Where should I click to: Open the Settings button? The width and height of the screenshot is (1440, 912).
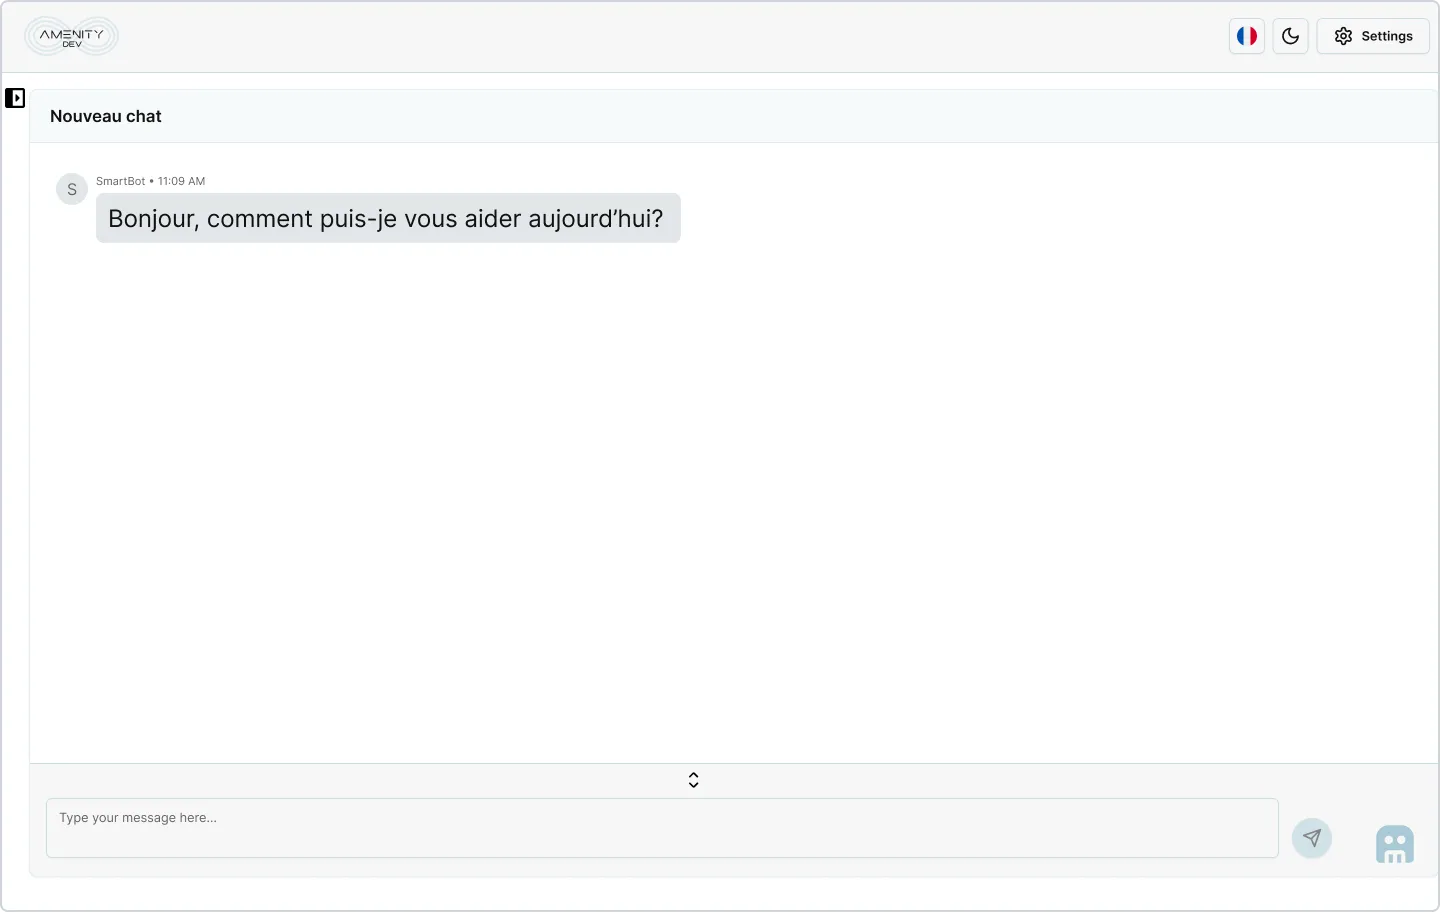pos(1373,36)
